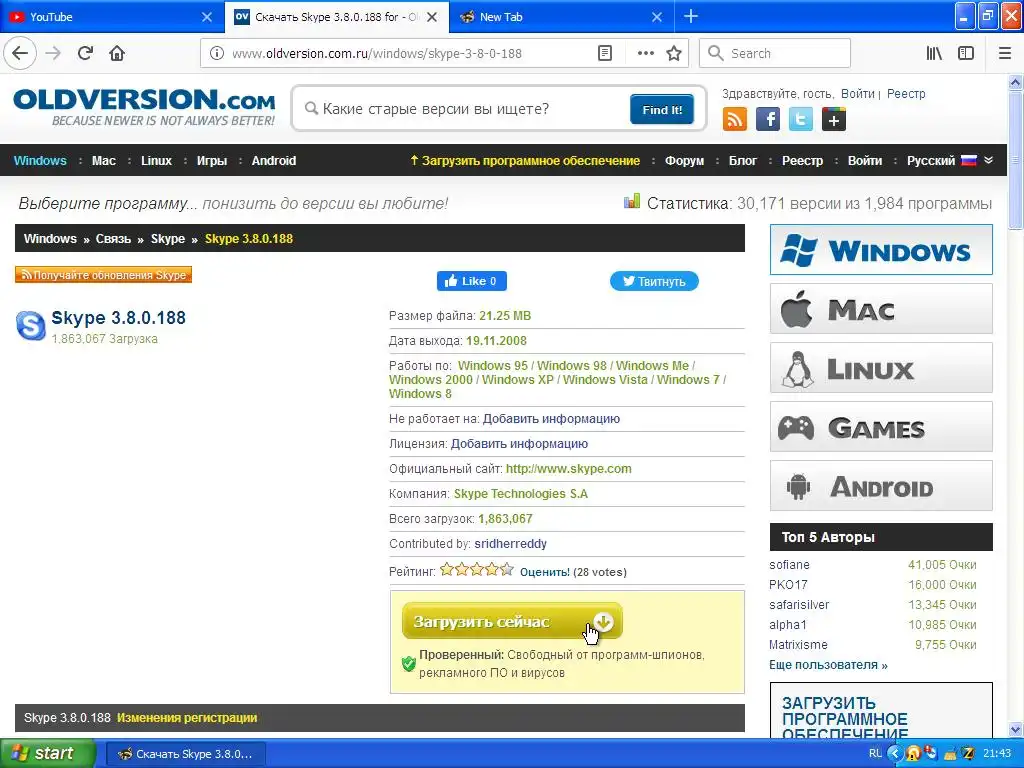This screenshot has width=1024, height=768.
Task: Open Форум in the nav bar
Action: tap(684, 161)
